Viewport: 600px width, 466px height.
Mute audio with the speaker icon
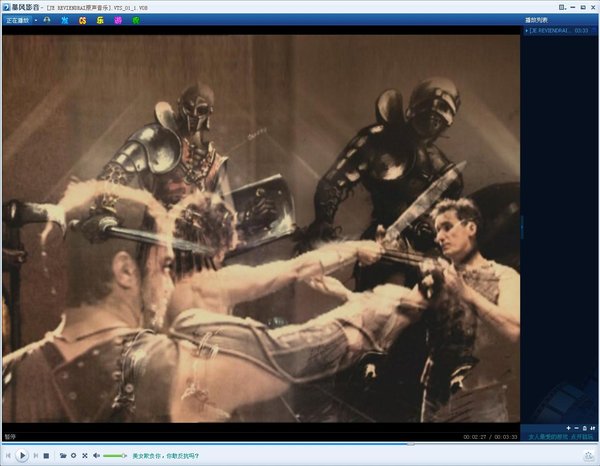tap(96, 456)
